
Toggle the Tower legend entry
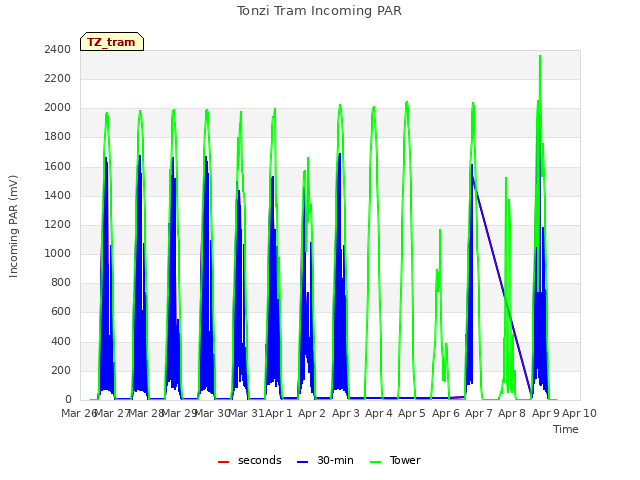(x=395, y=460)
